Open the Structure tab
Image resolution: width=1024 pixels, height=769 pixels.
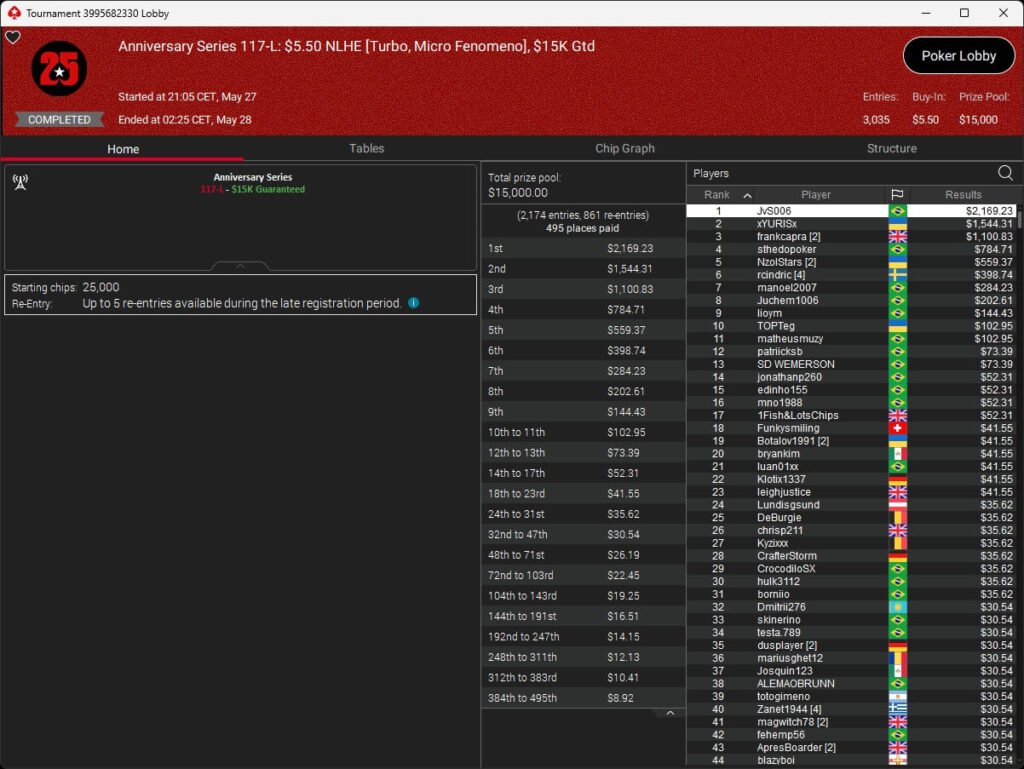[x=891, y=148]
